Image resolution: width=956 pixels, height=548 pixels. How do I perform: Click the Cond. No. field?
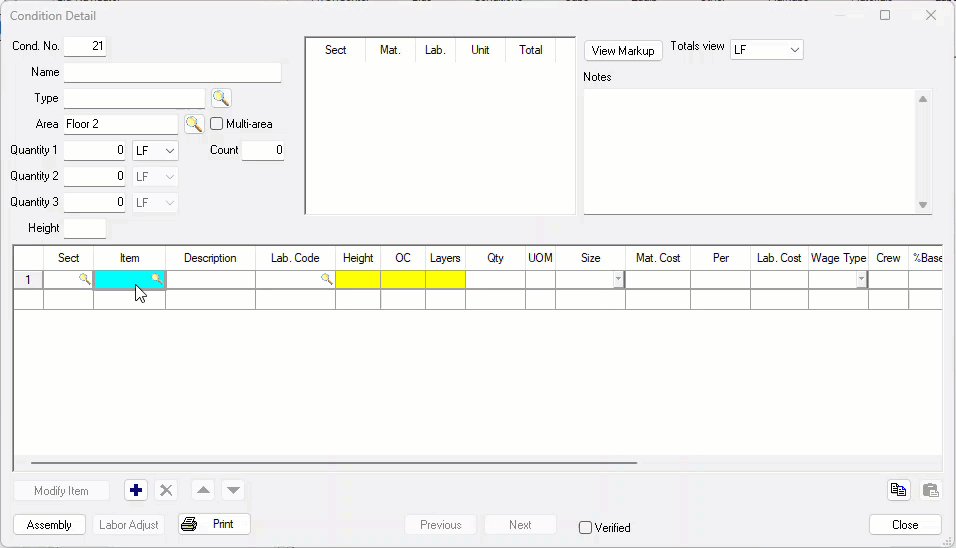click(85, 46)
